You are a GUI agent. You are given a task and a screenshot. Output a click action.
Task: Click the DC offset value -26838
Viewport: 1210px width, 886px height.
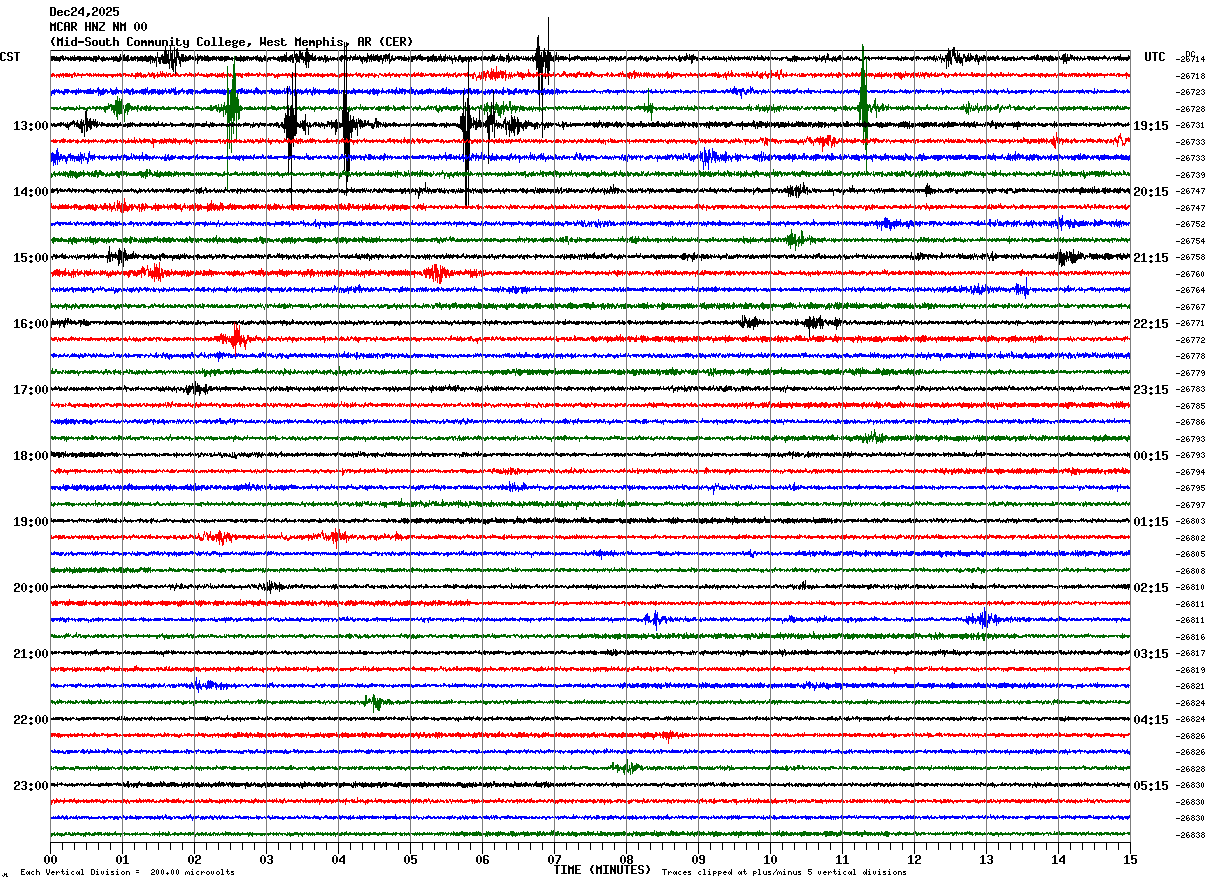1191,835
